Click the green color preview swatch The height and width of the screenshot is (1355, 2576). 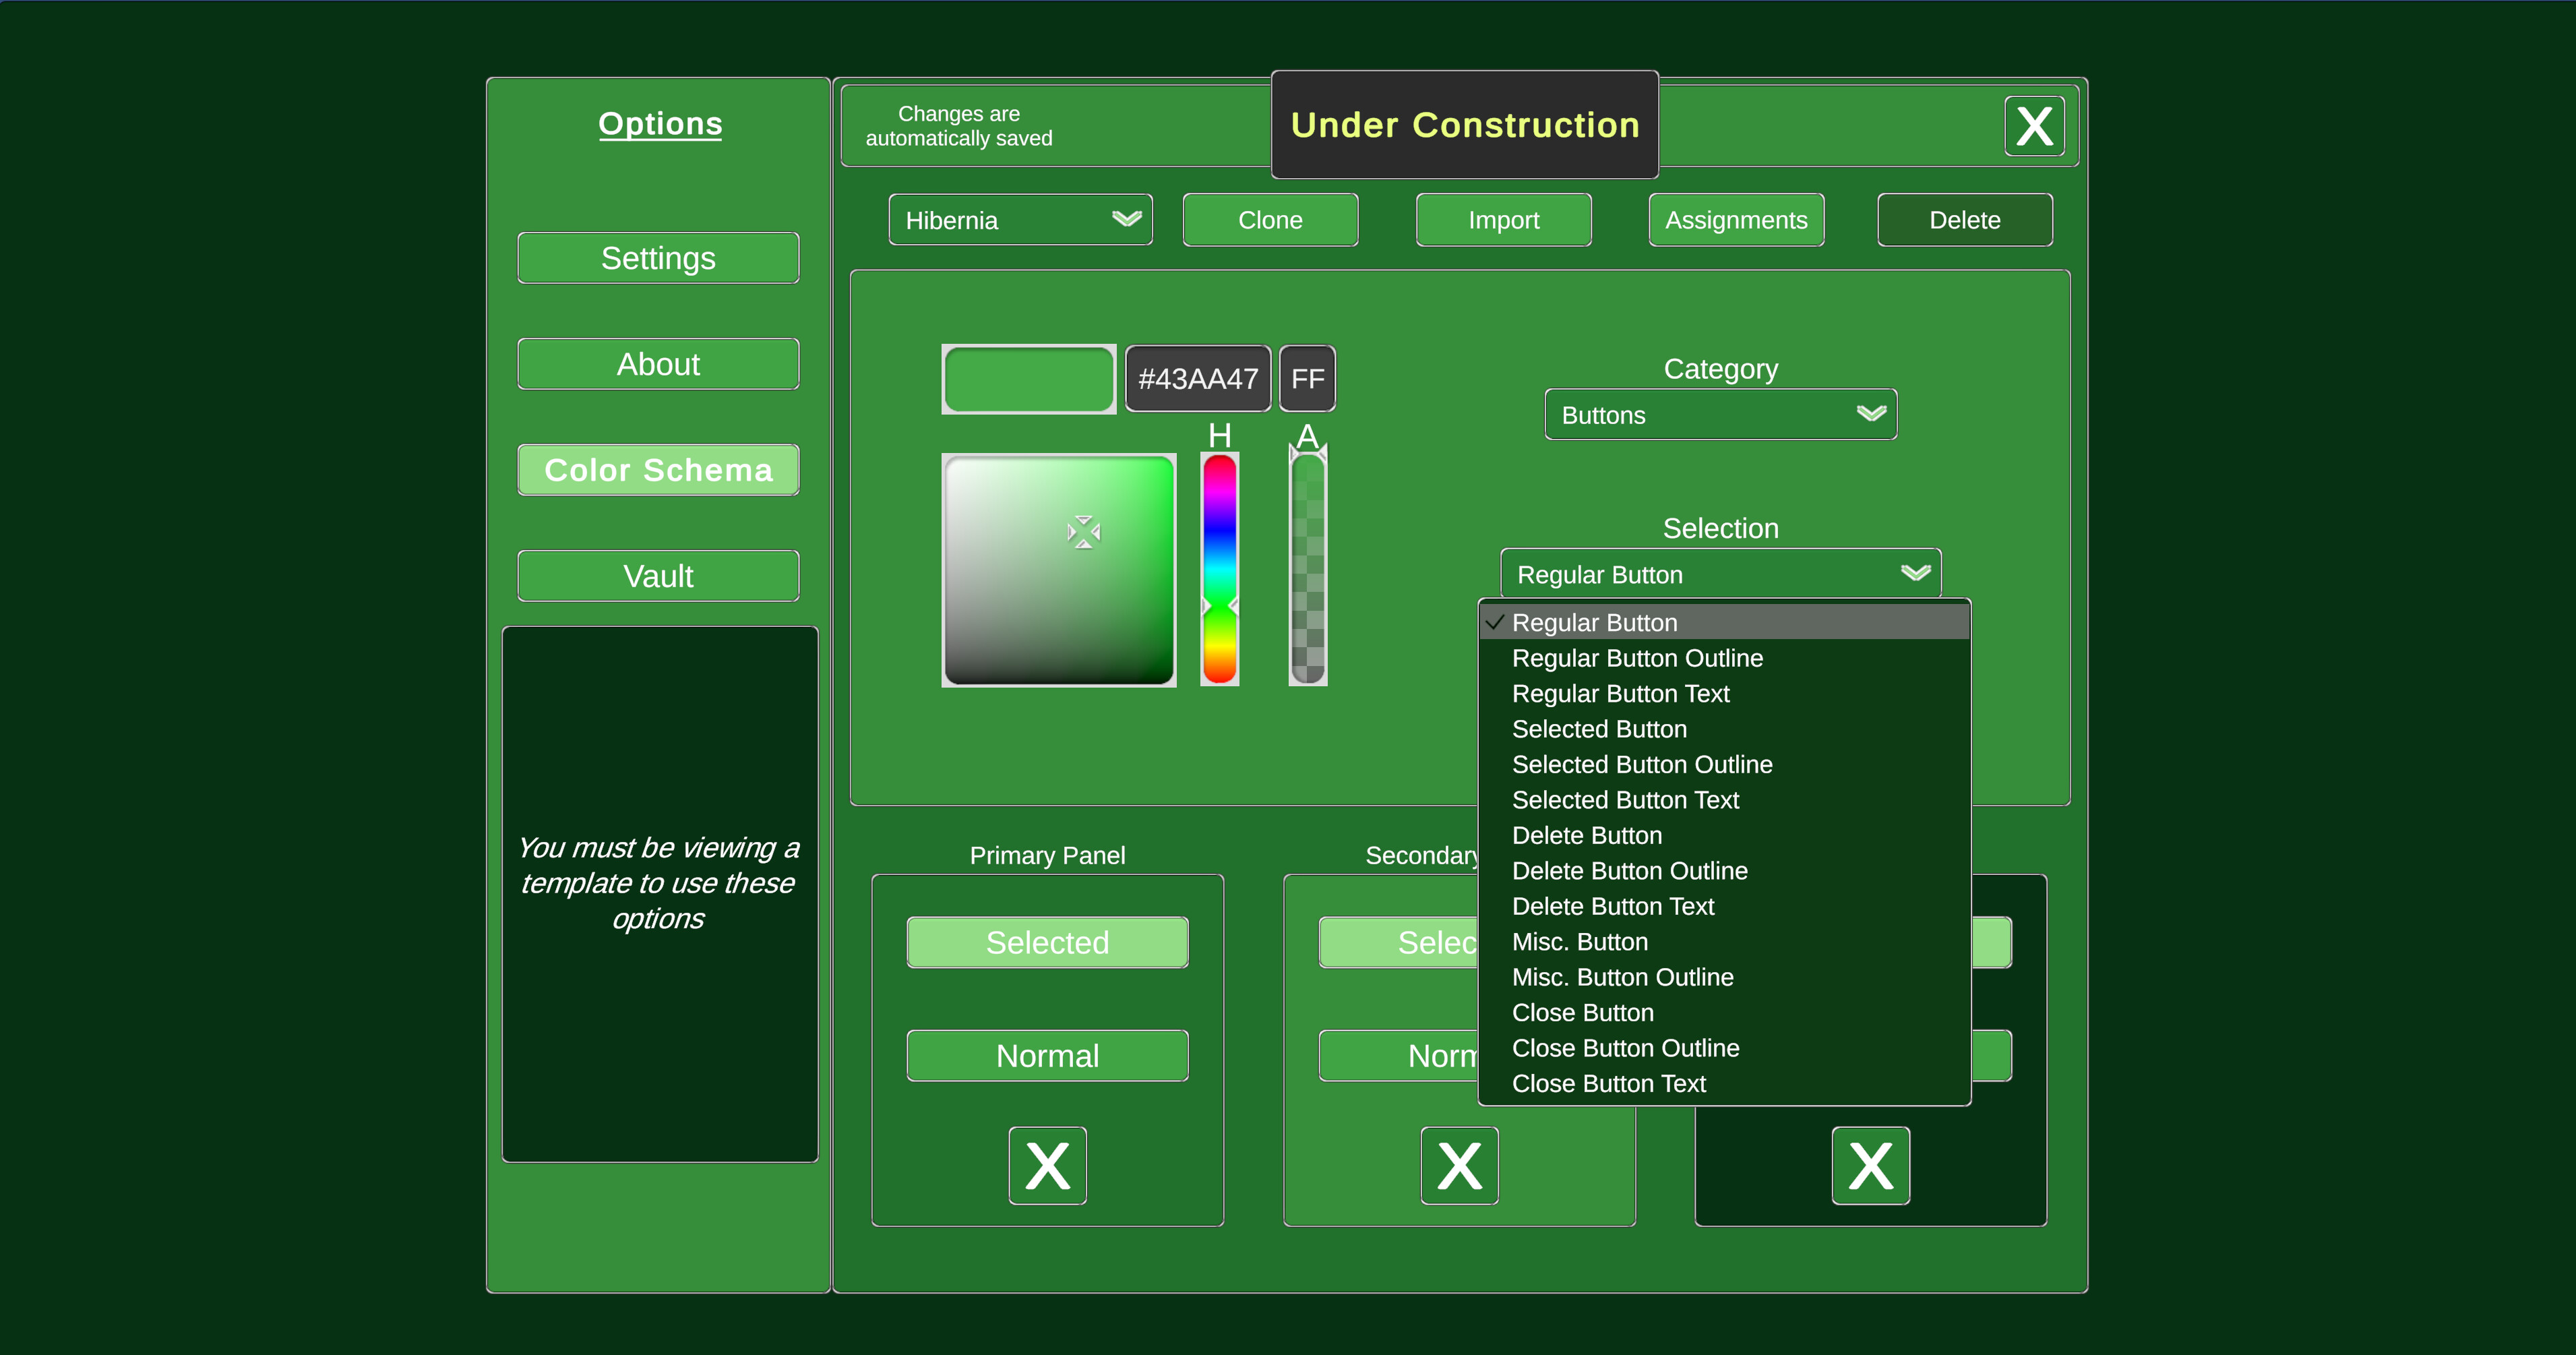point(1029,378)
